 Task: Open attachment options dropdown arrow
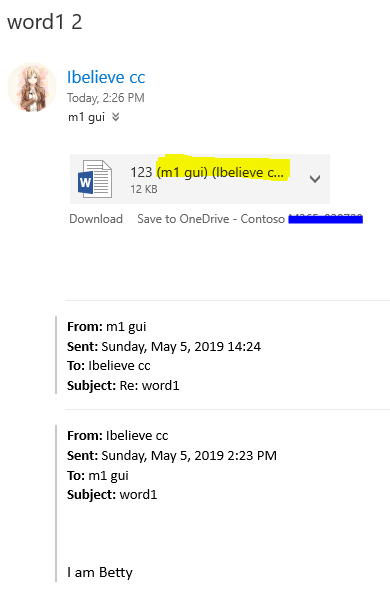point(315,179)
